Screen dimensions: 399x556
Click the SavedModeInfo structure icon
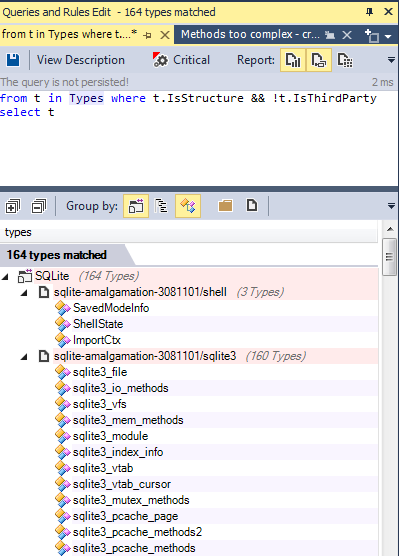click(63, 308)
